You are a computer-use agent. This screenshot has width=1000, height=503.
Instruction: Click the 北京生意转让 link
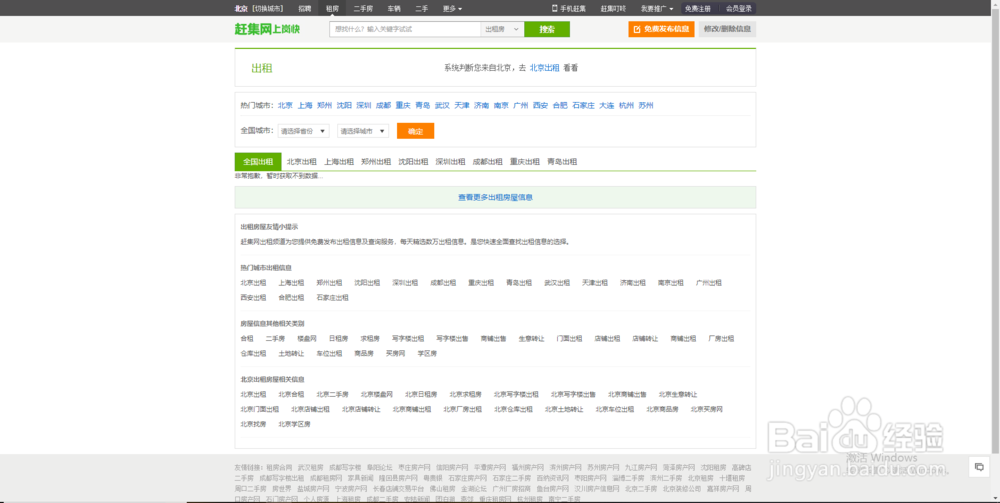tap(678, 395)
